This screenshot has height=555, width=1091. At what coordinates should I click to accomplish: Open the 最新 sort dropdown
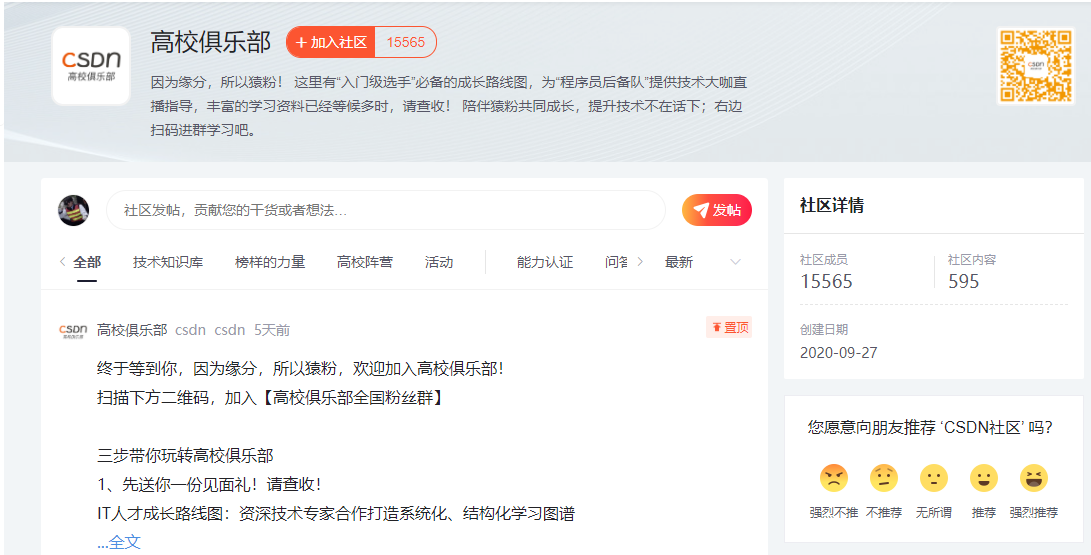679,262
